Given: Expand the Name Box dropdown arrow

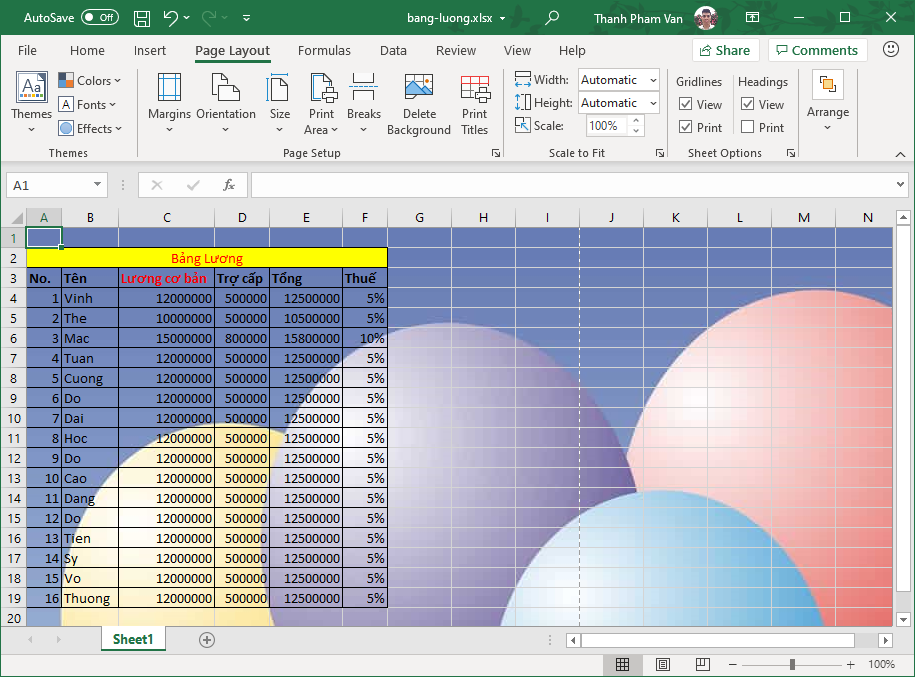Looking at the screenshot, I should tap(97, 185).
